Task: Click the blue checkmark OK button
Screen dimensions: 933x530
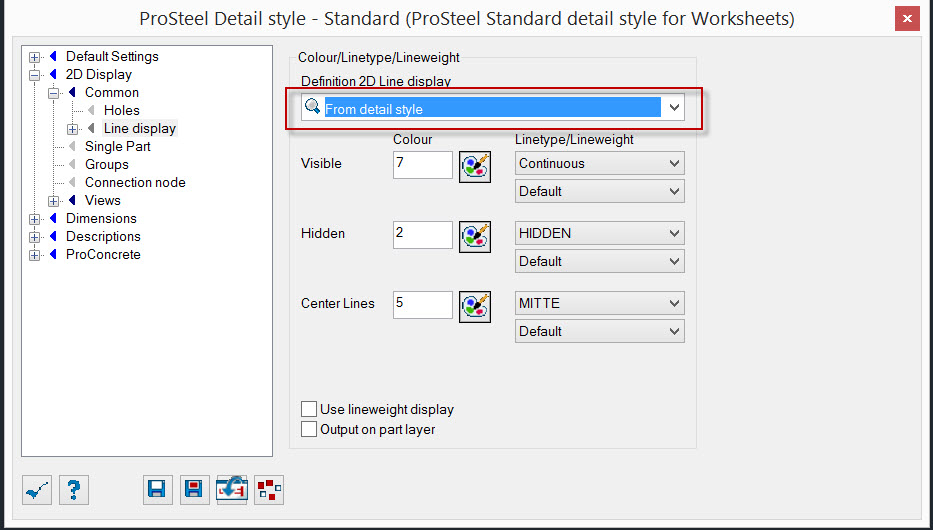Action: [x=37, y=490]
